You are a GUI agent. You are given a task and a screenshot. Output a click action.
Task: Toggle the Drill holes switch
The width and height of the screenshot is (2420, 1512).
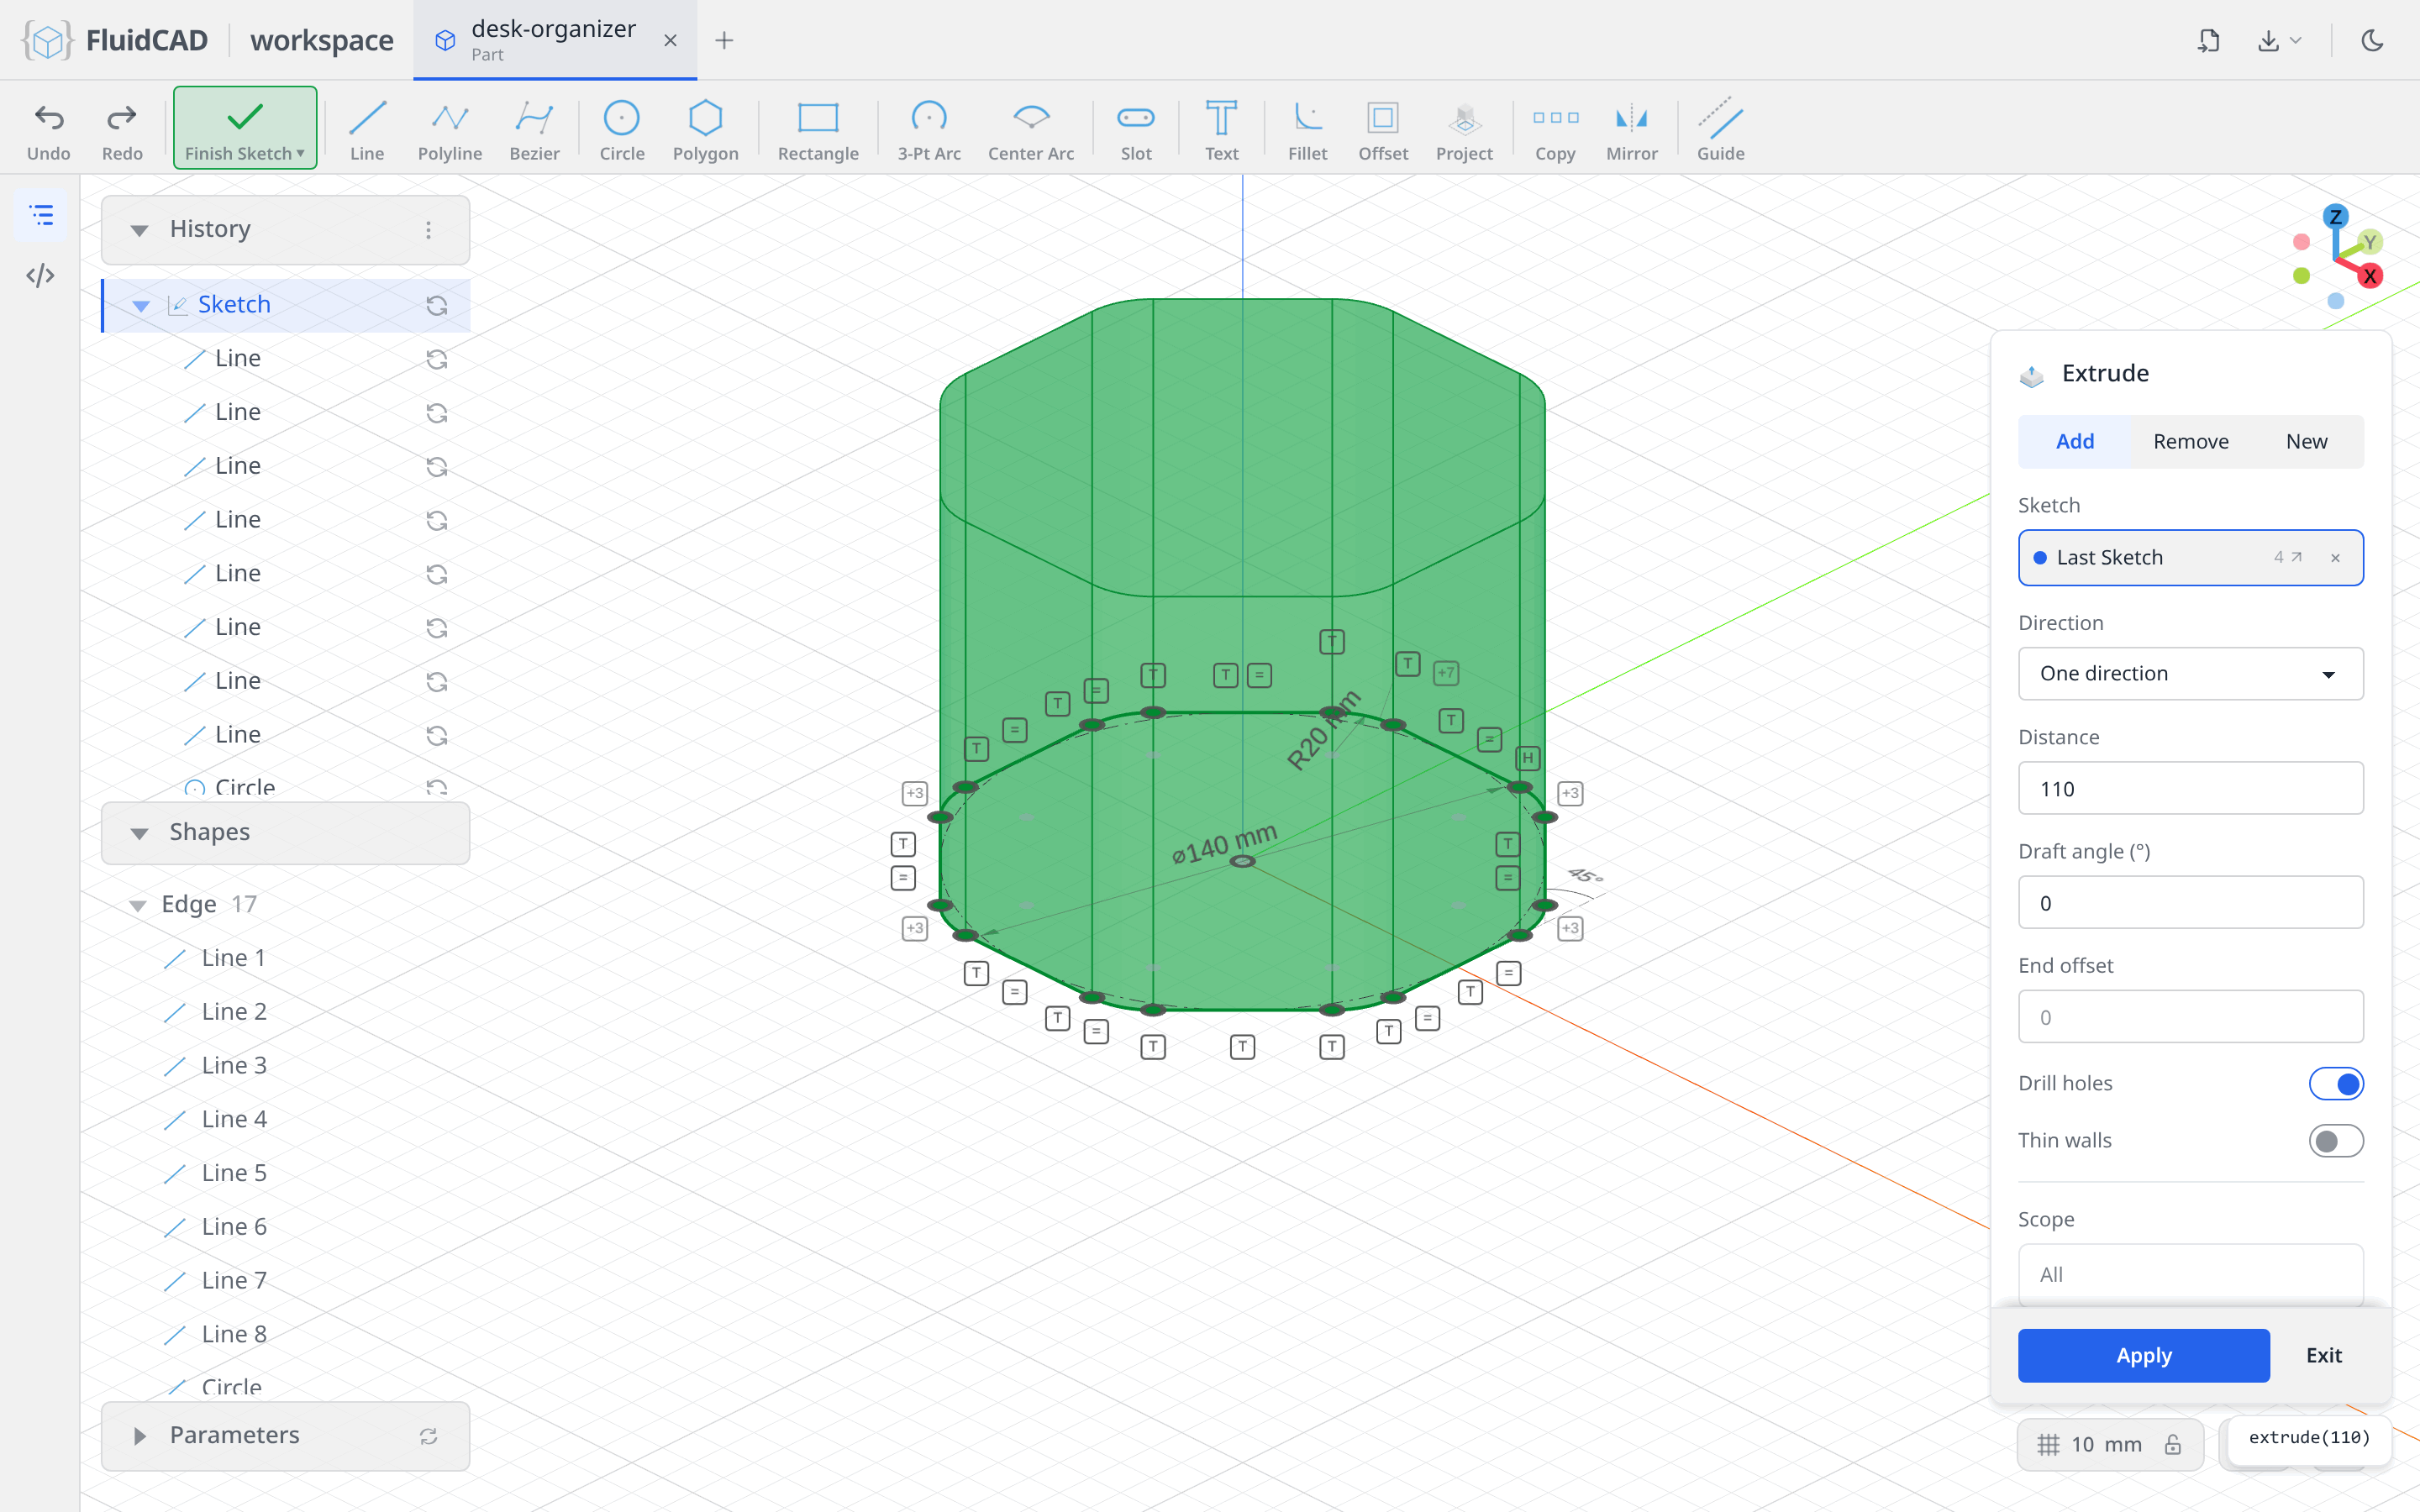[x=2336, y=1084]
